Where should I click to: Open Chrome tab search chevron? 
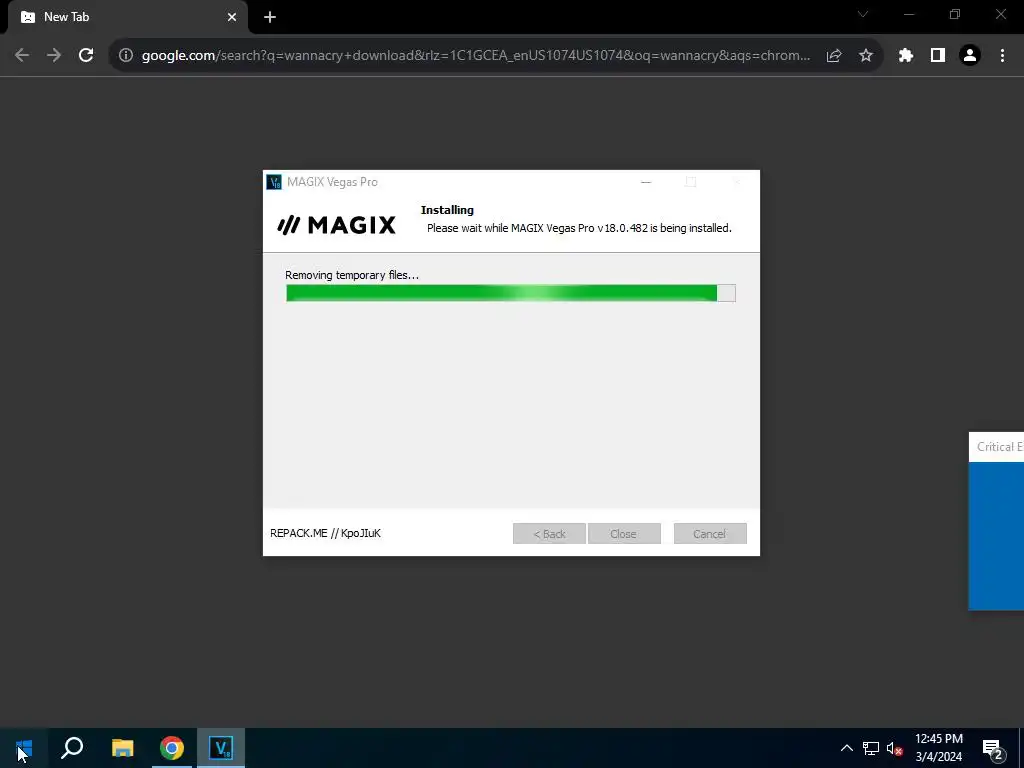coord(863,14)
